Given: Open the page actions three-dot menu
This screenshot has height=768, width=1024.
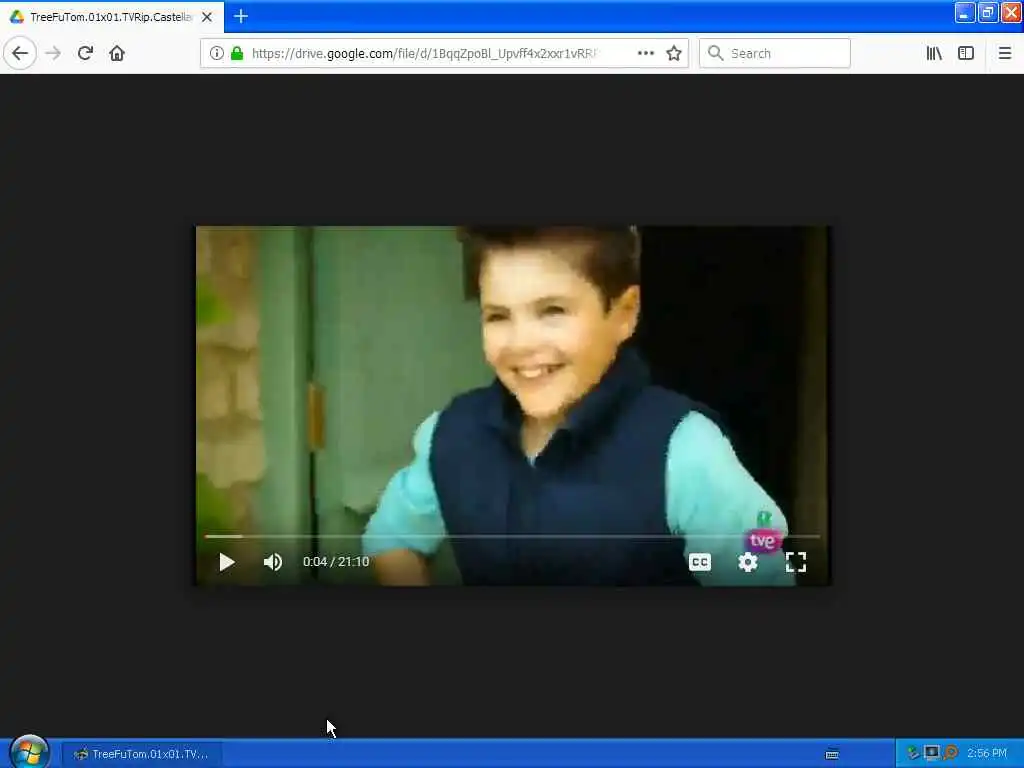Looking at the screenshot, I should (x=645, y=53).
